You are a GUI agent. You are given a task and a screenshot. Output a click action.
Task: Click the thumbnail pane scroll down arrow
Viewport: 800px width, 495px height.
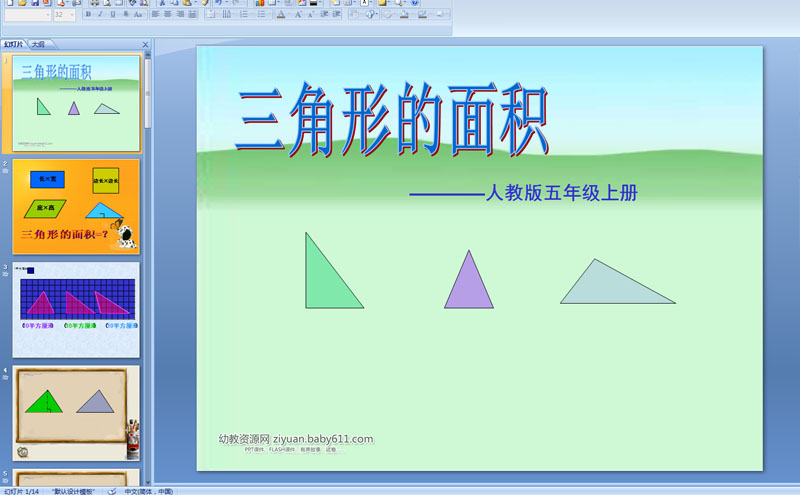tap(148, 482)
